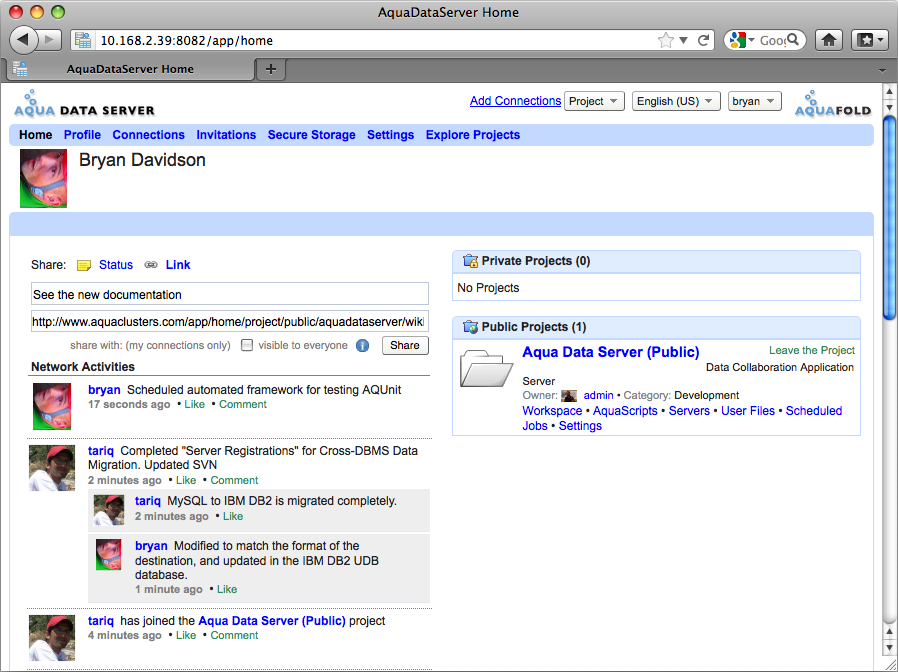The image size is (898, 672).
Task: Like tariq's MySQL to IBM DB2 comment
Action: point(233,516)
